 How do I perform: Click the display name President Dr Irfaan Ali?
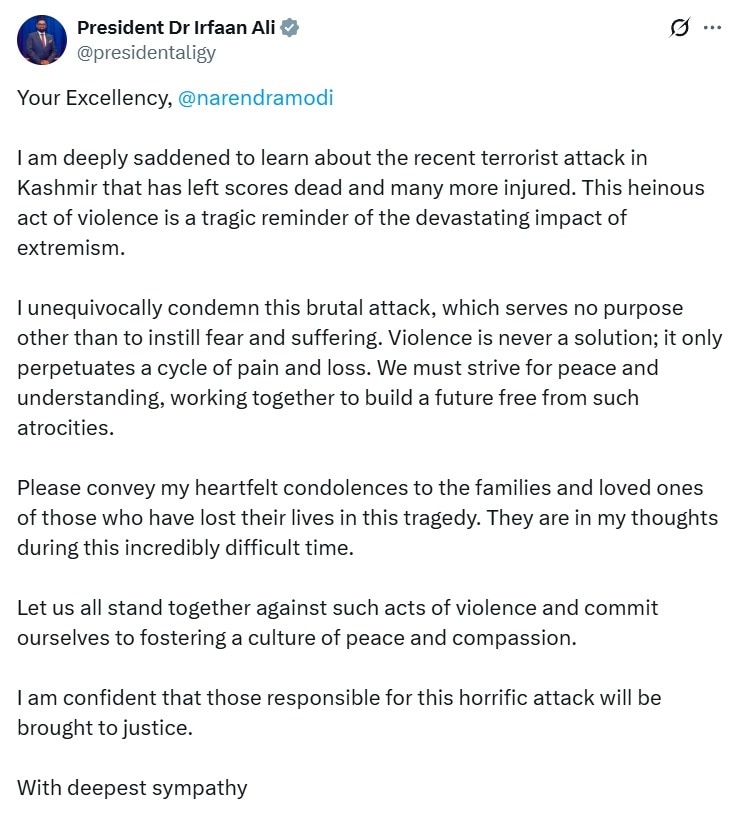175,29
